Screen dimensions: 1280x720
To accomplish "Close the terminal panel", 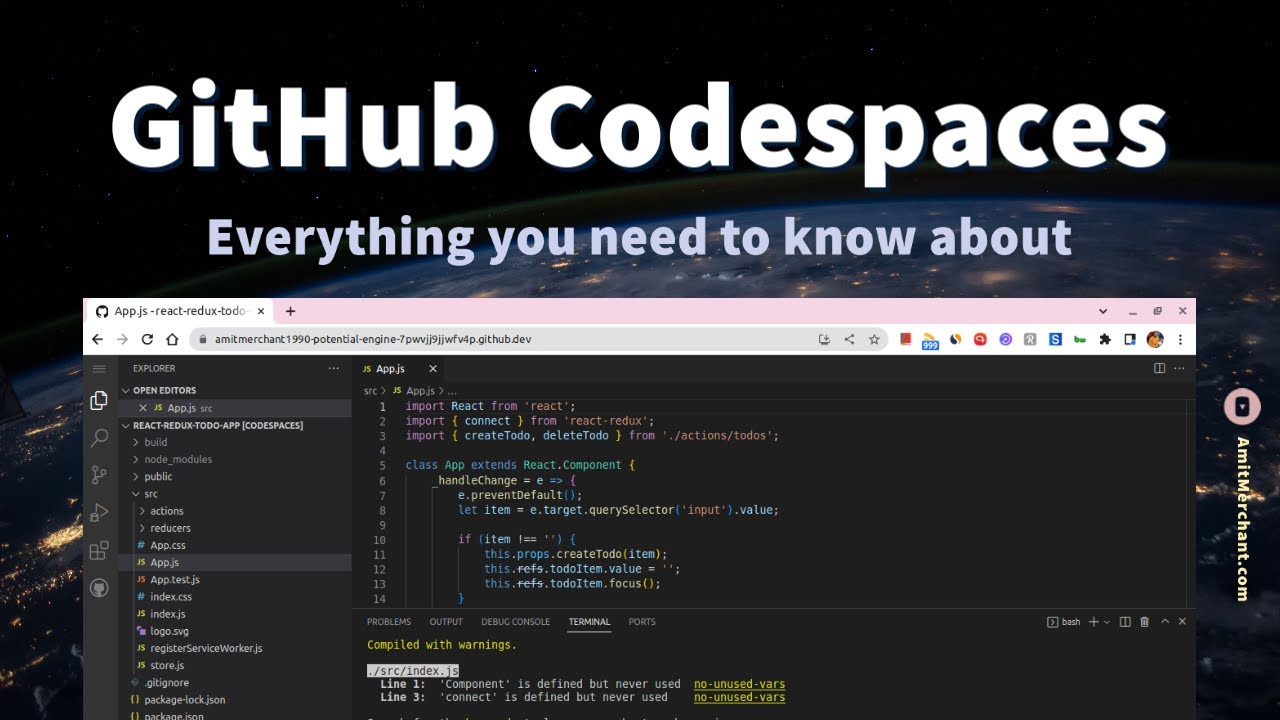I will pyautogui.click(x=1182, y=622).
